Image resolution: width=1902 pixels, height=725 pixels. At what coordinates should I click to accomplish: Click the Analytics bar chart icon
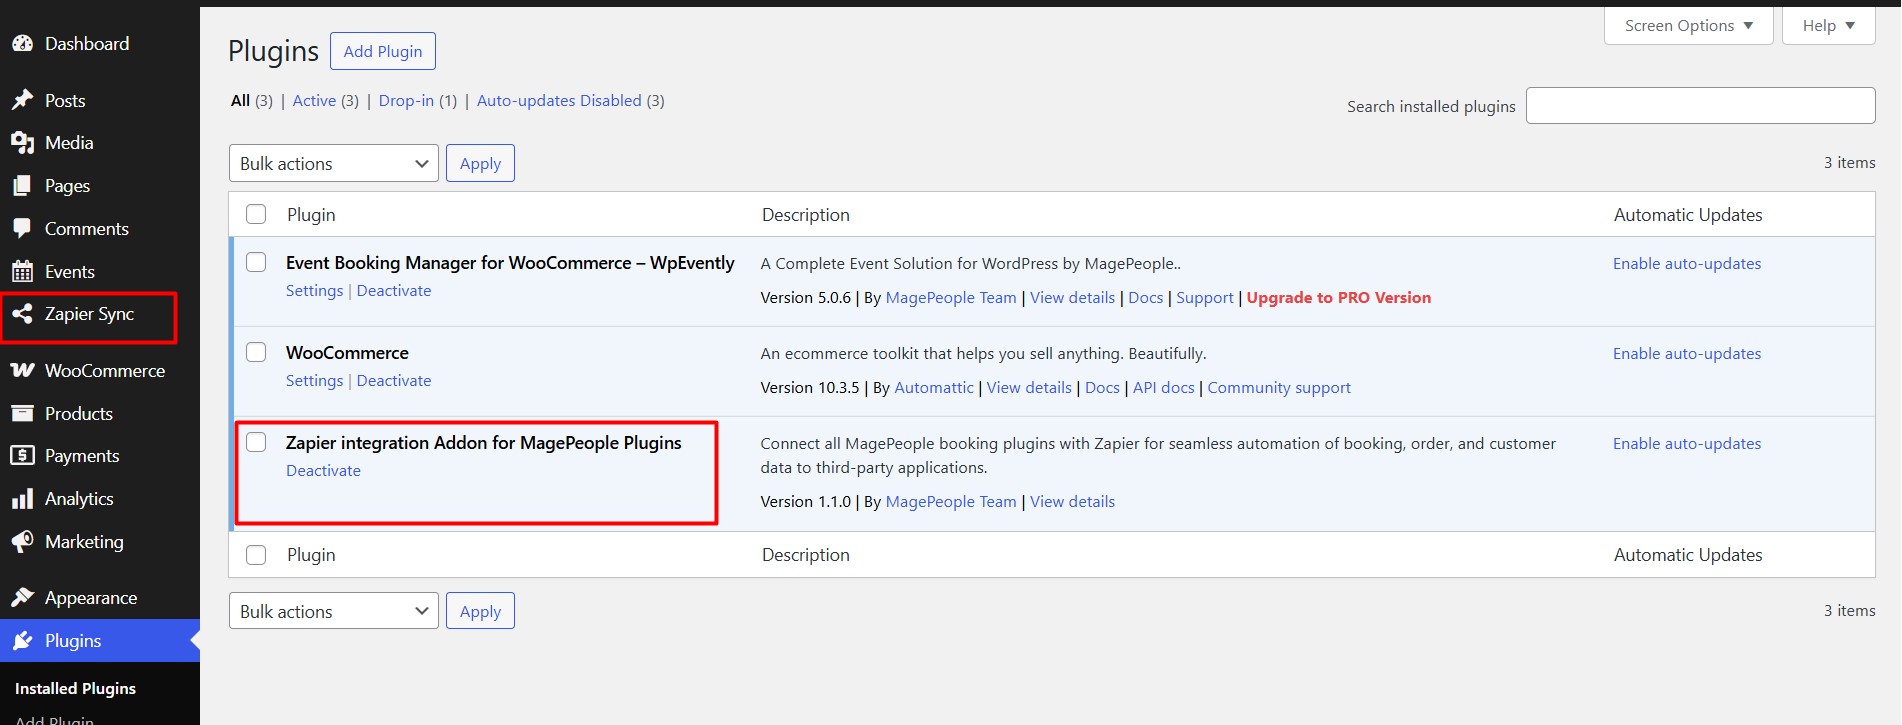pyautogui.click(x=22, y=499)
